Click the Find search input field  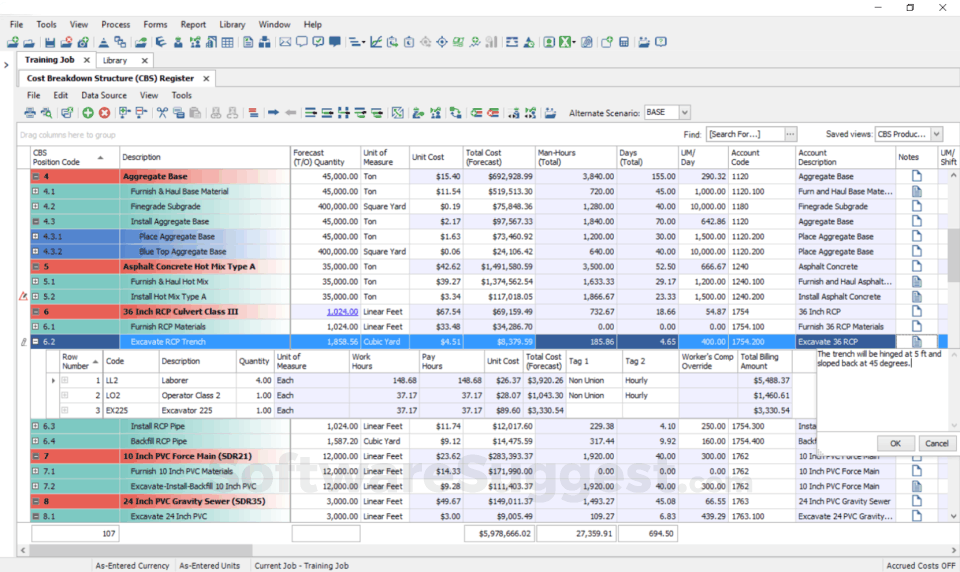[745, 134]
